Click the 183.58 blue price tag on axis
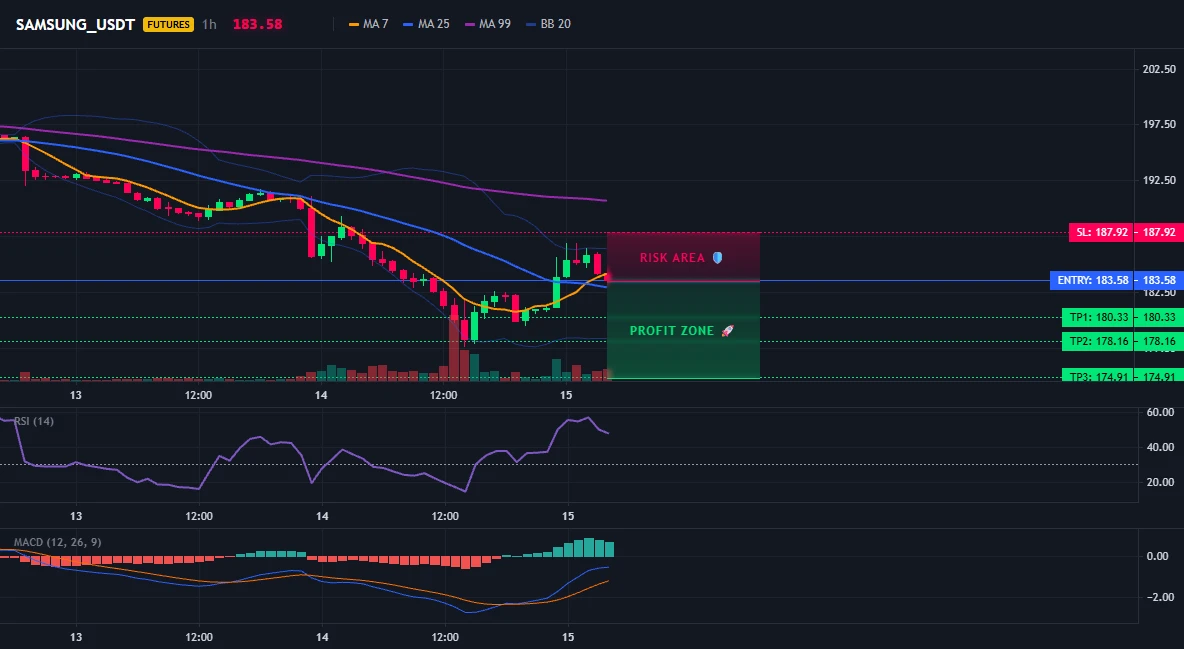 (1159, 280)
